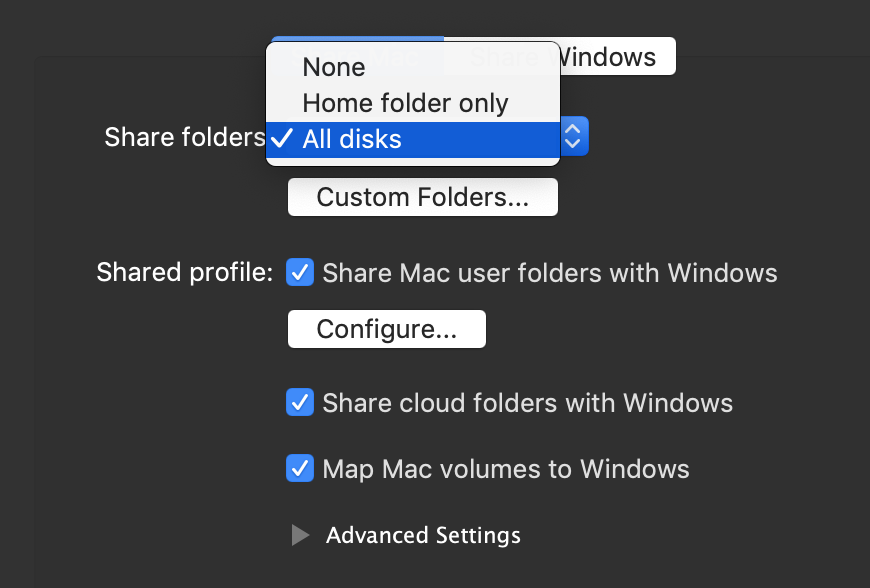Viewport: 870px width, 588px height.
Task: Click the Share folders label
Action: (x=185, y=137)
